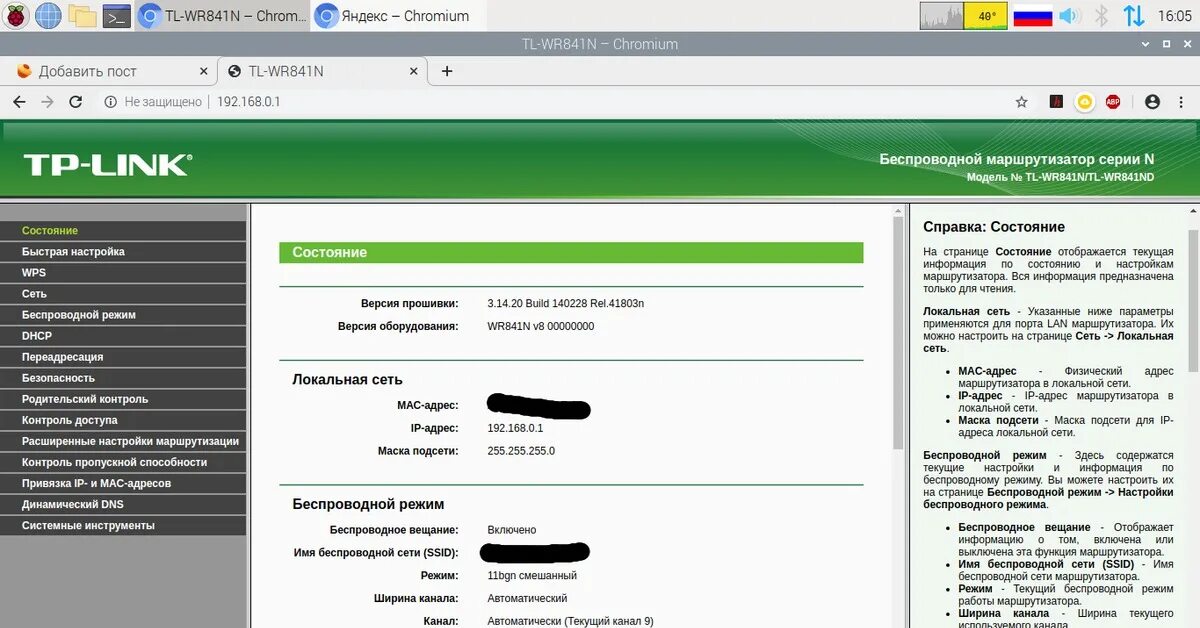Viewport: 1200px width, 628px height.
Task: Open the CPU usage monitor graph
Action: point(941,16)
